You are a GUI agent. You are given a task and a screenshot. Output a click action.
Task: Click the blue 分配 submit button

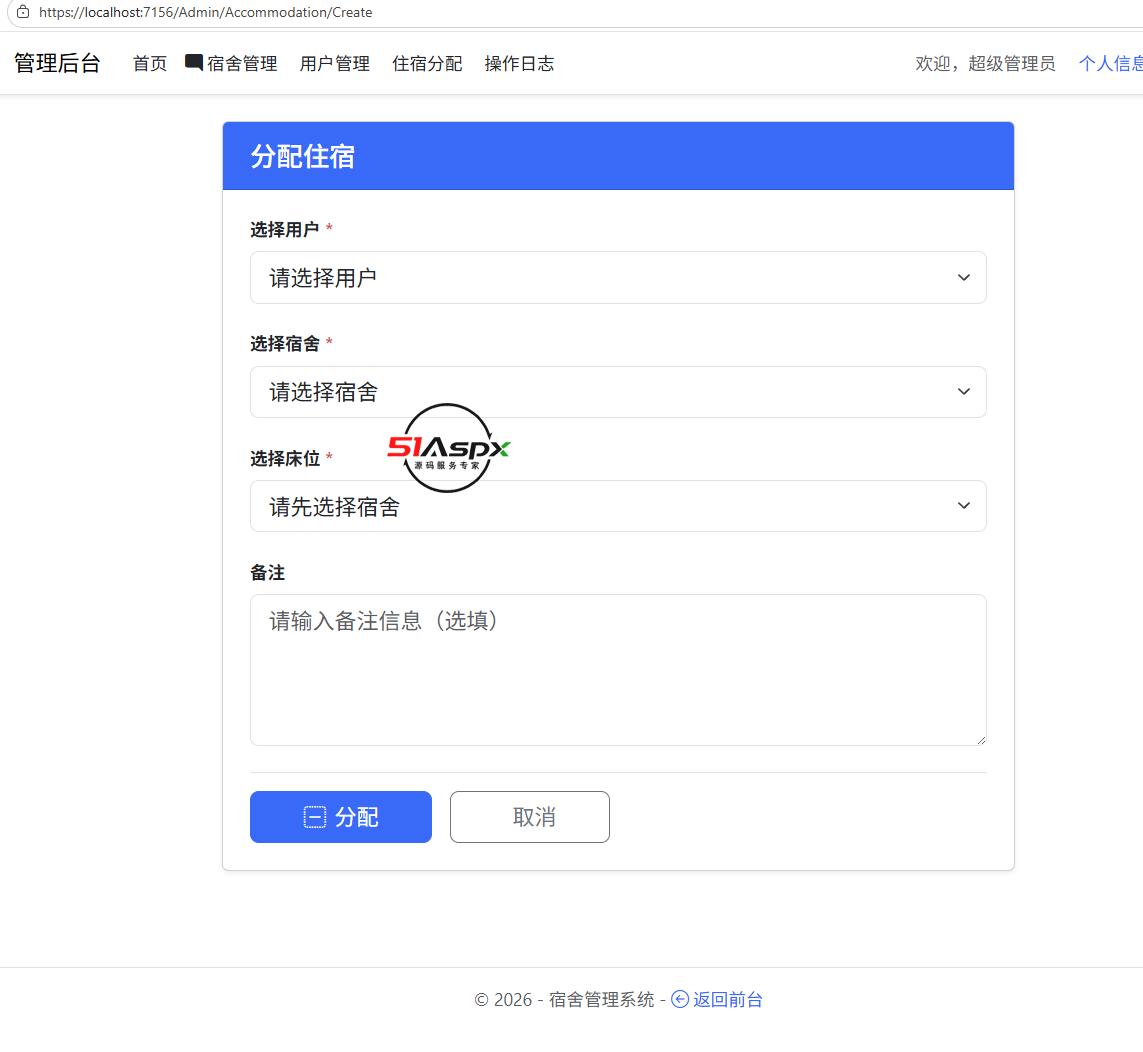(x=340, y=817)
